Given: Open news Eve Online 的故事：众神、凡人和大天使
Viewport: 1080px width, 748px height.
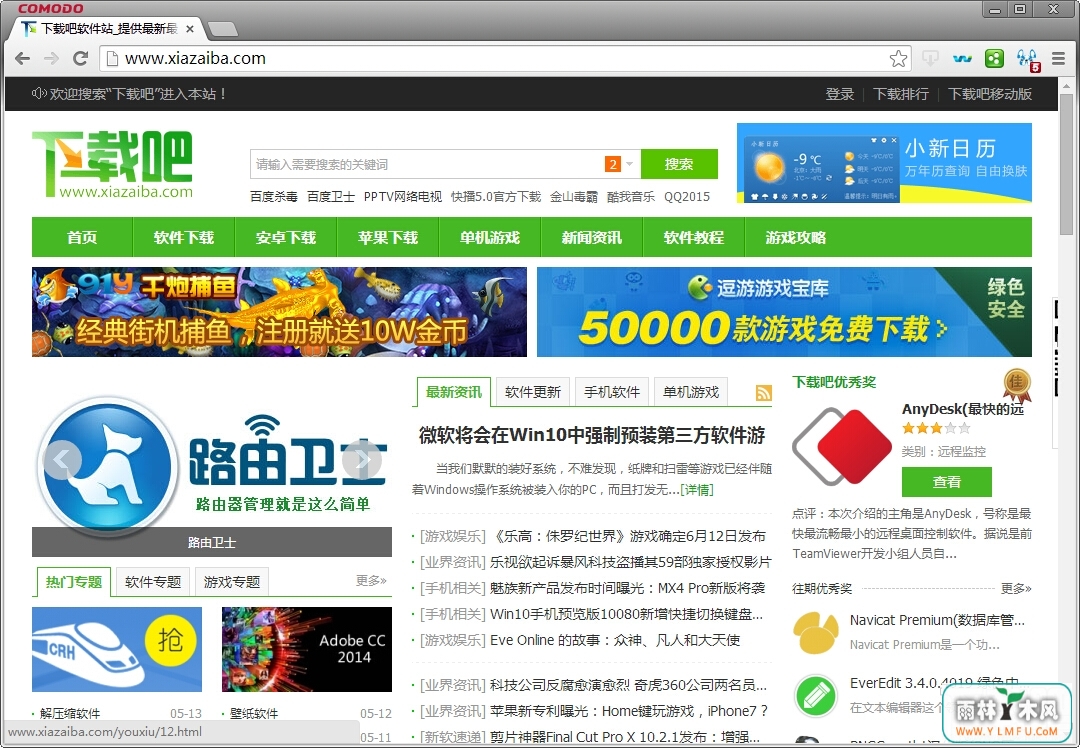Looking at the screenshot, I should (615, 641).
